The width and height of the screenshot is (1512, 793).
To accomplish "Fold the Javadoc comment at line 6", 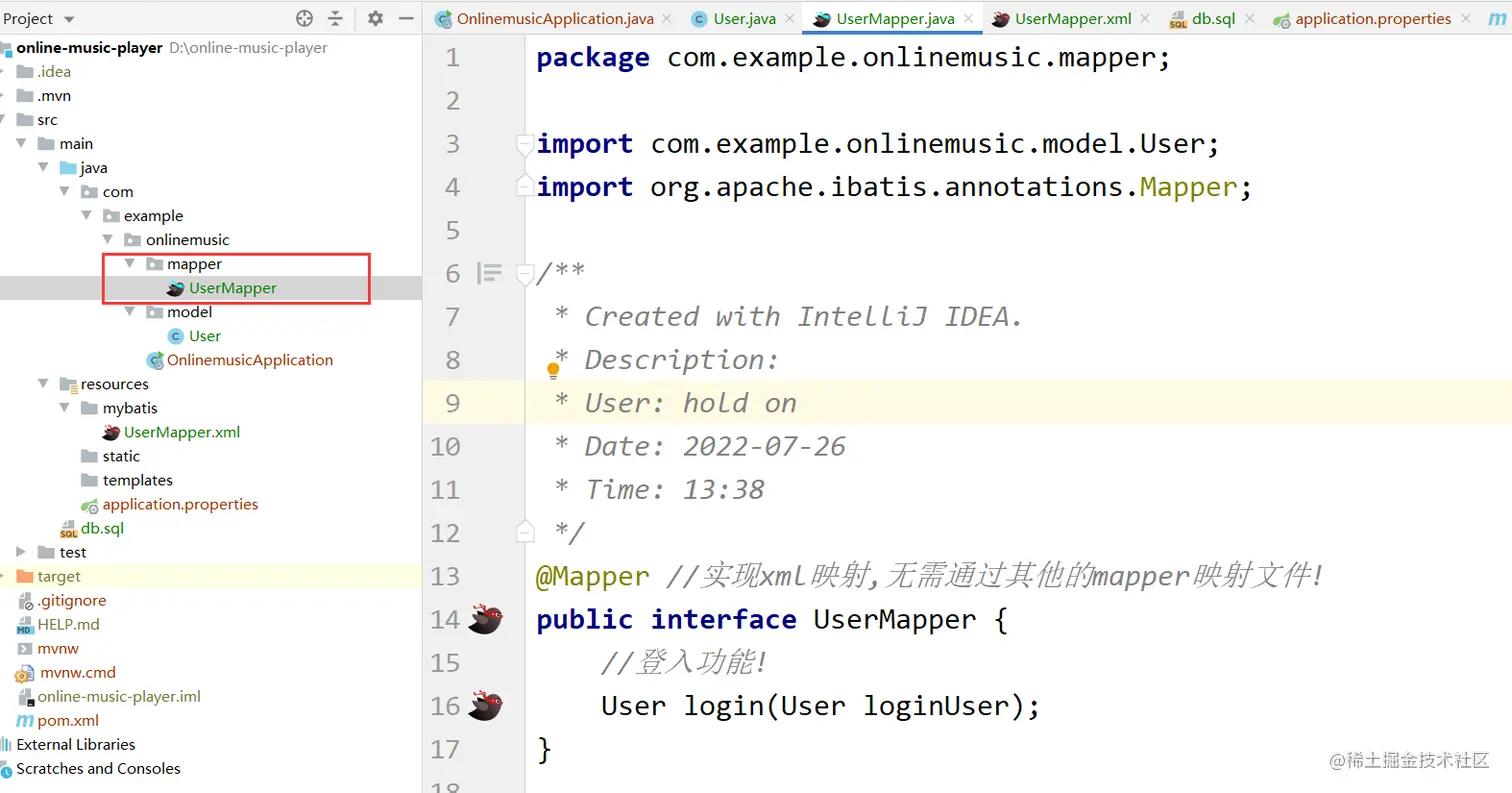I will click(x=524, y=273).
